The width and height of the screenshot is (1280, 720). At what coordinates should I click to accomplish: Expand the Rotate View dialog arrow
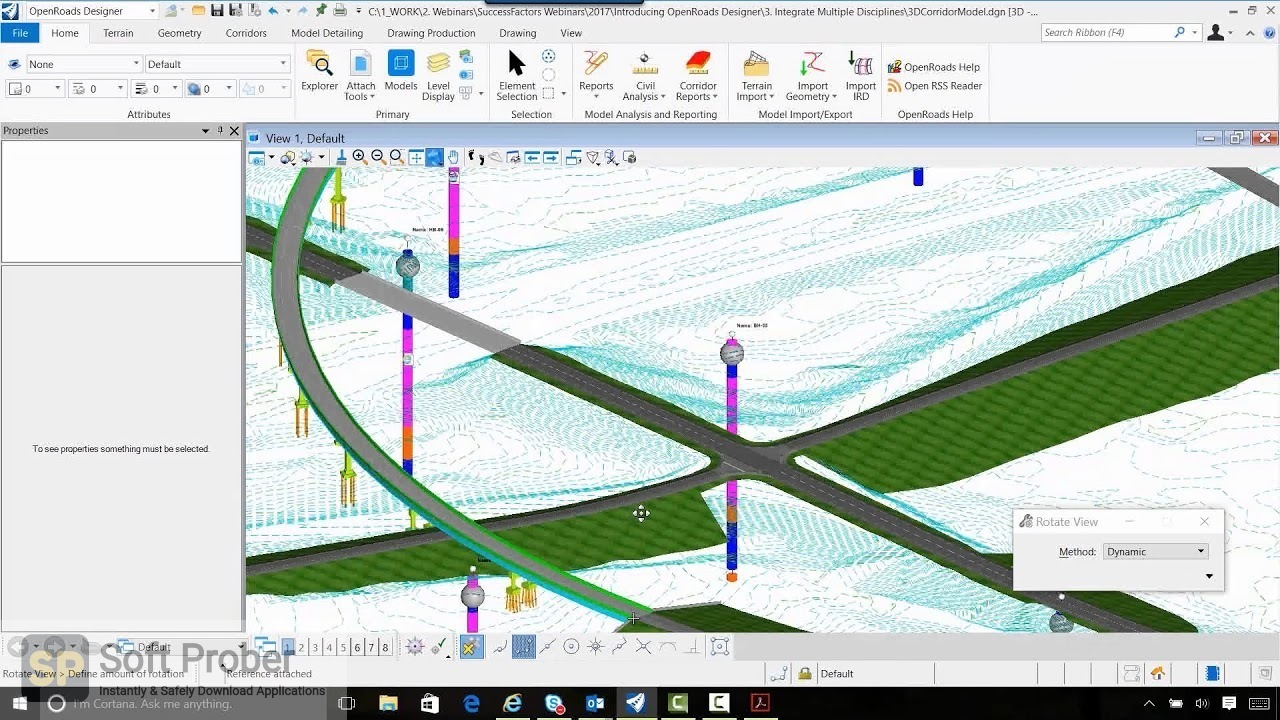click(1209, 576)
